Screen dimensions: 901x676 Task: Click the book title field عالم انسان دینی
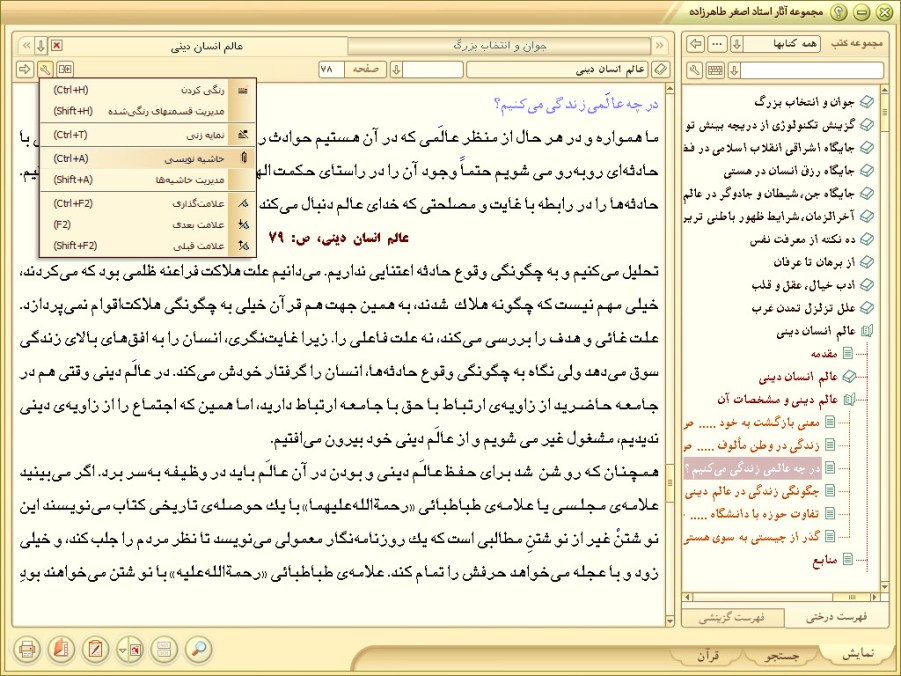click(x=557, y=70)
